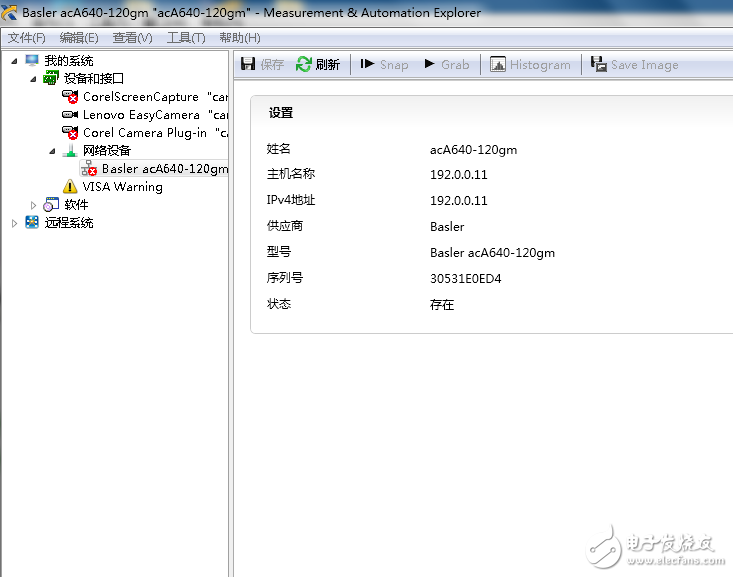Select the 网络设备 tree label
This screenshot has width=733, height=577.
pos(107,151)
